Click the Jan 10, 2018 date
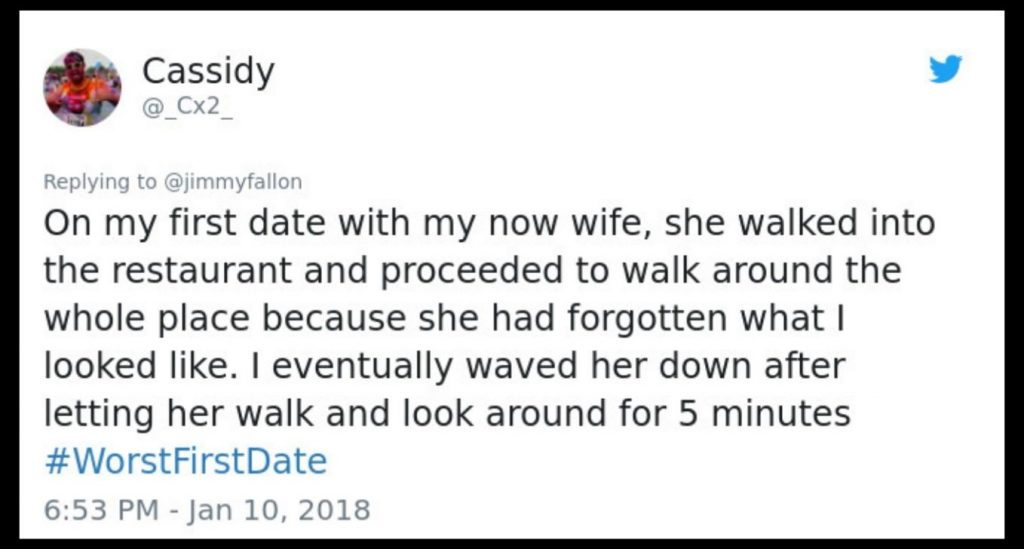Viewport: 1024px width, 549px height. (280, 509)
